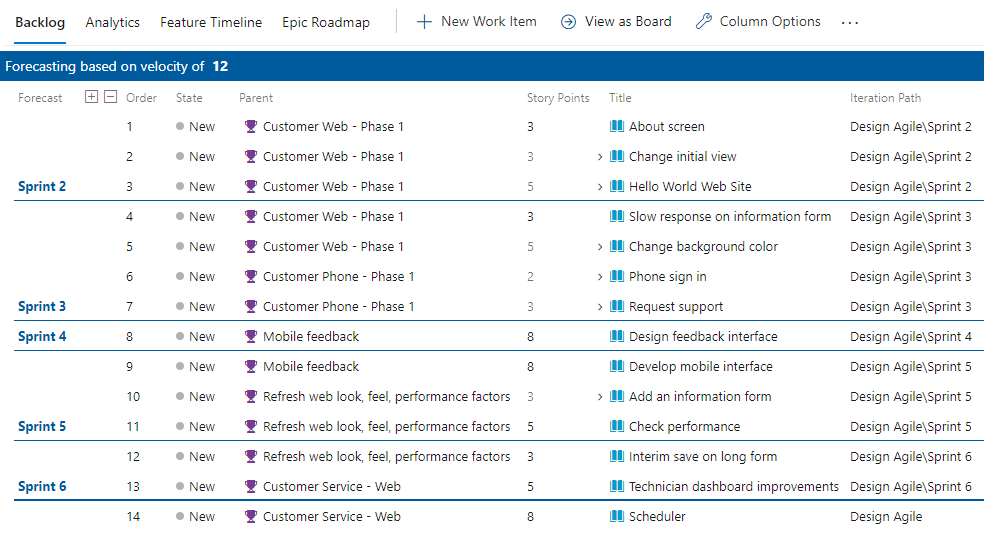The image size is (984, 534).
Task: Open Column Options
Action: pyautogui.click(x=758, y=22)
